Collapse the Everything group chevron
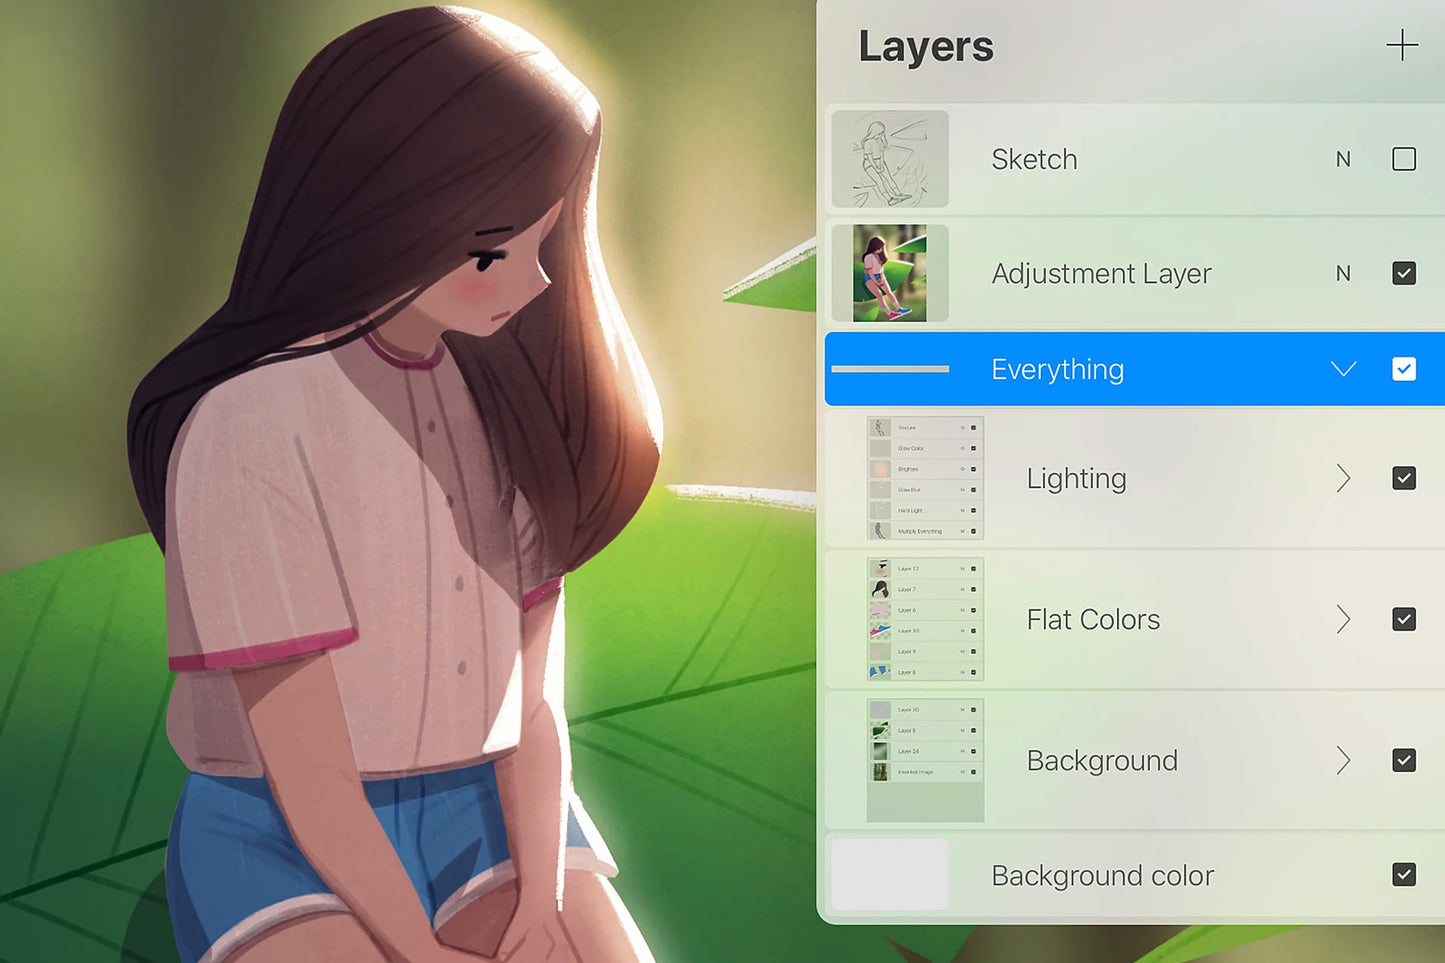 1343,369
